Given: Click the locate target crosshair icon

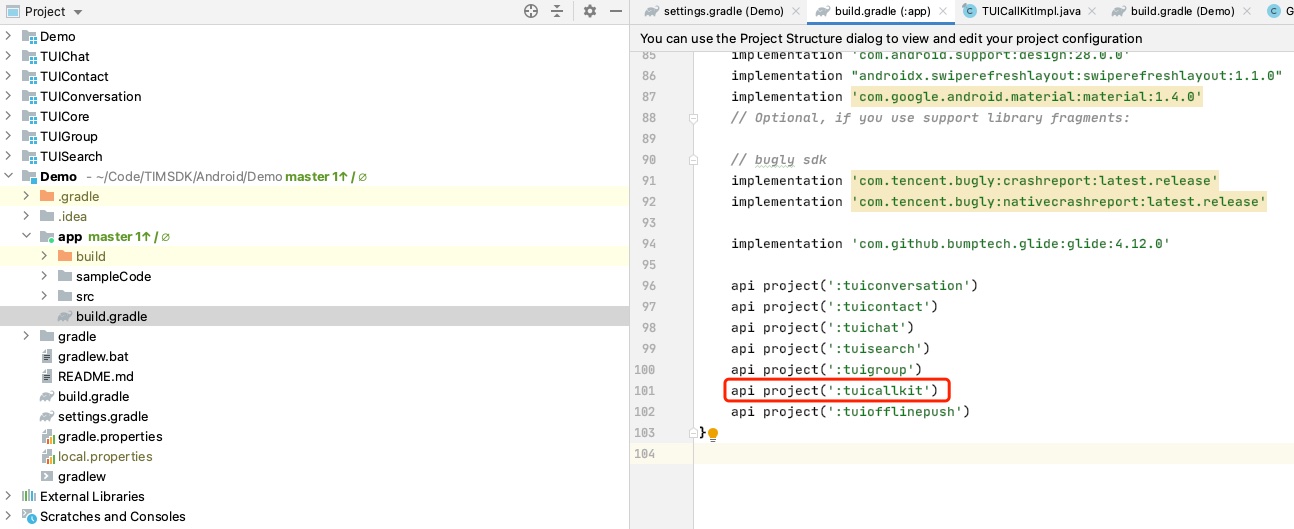Looking at the screenshot, I should click(x=531, y=11).
